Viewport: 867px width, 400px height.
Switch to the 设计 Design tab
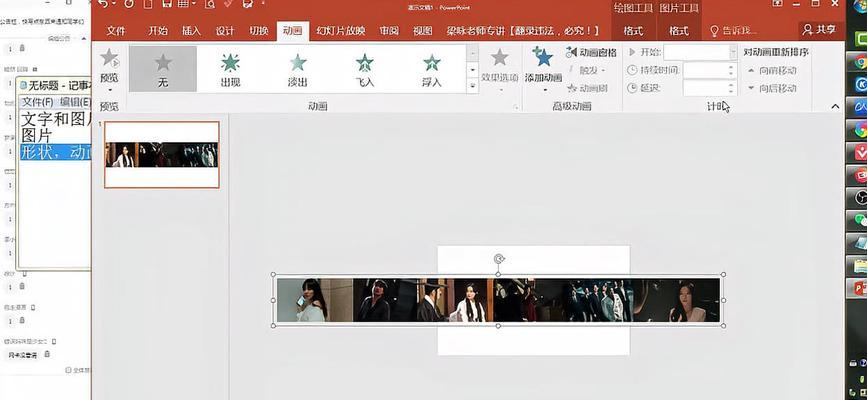[x=225, y=31]
